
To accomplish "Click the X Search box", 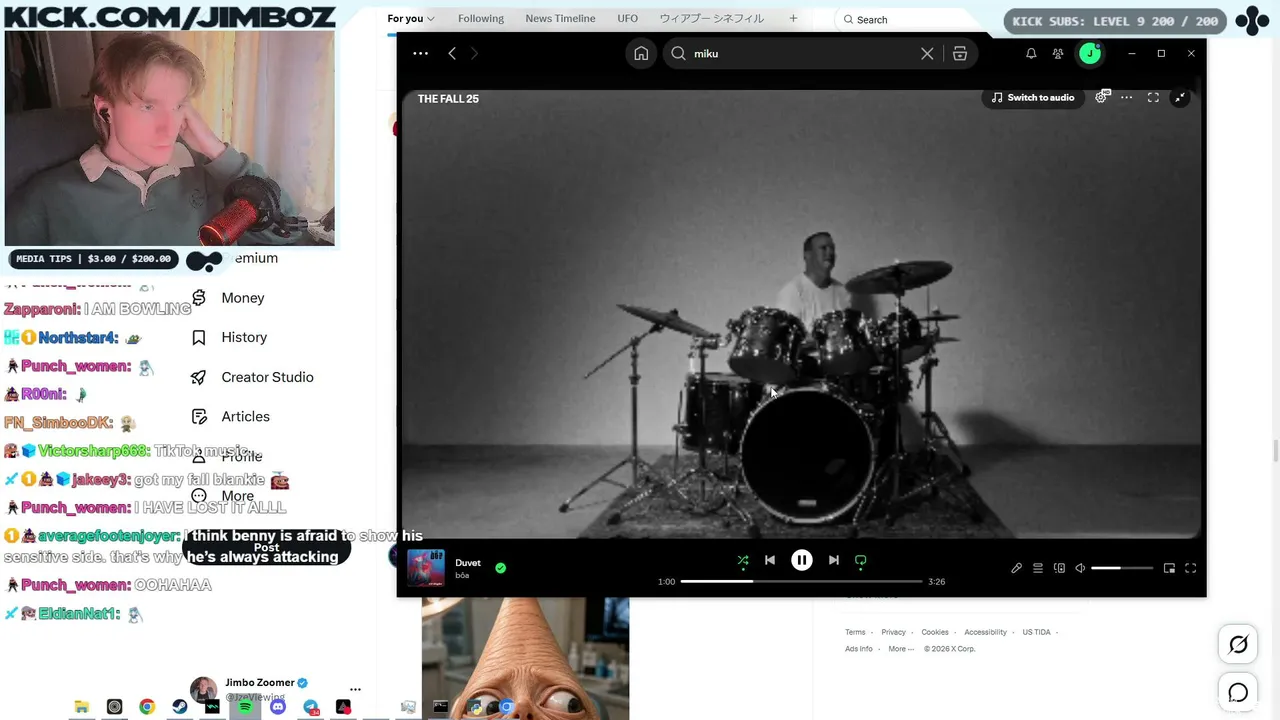I will [x=912, y=19].
